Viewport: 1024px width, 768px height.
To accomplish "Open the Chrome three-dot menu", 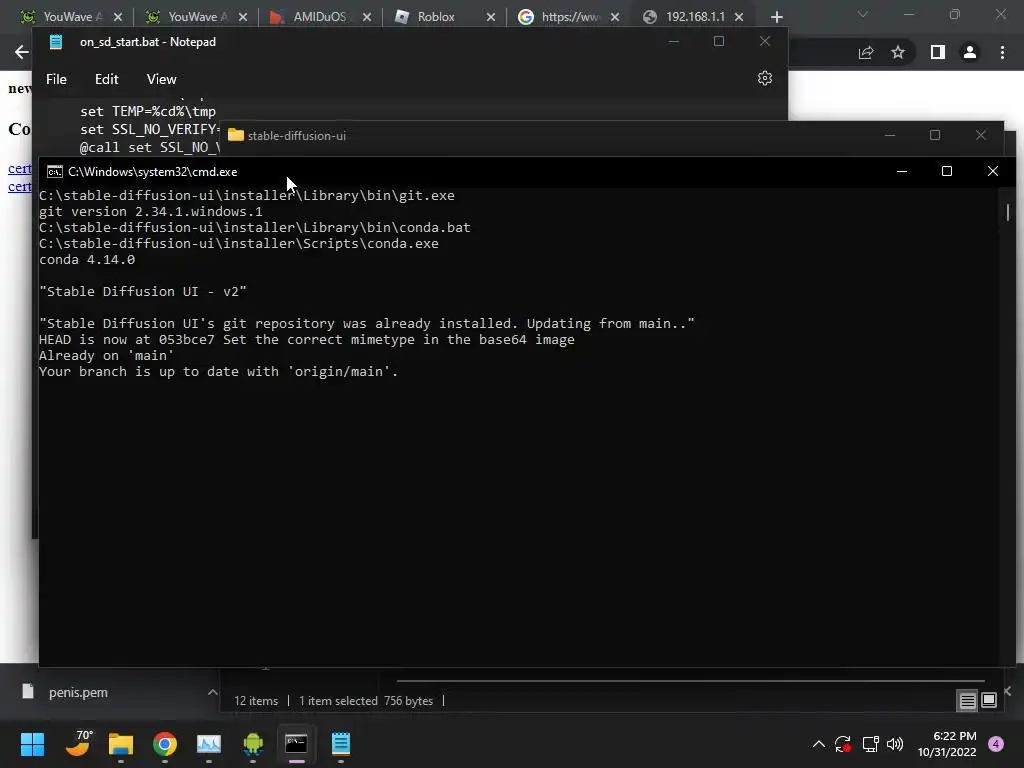I will point(1002,52).
